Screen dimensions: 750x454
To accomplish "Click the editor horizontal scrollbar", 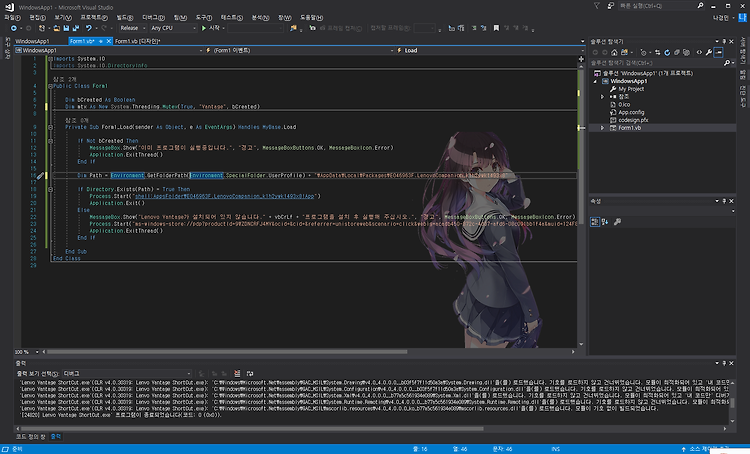I will [x=227, y=352].
